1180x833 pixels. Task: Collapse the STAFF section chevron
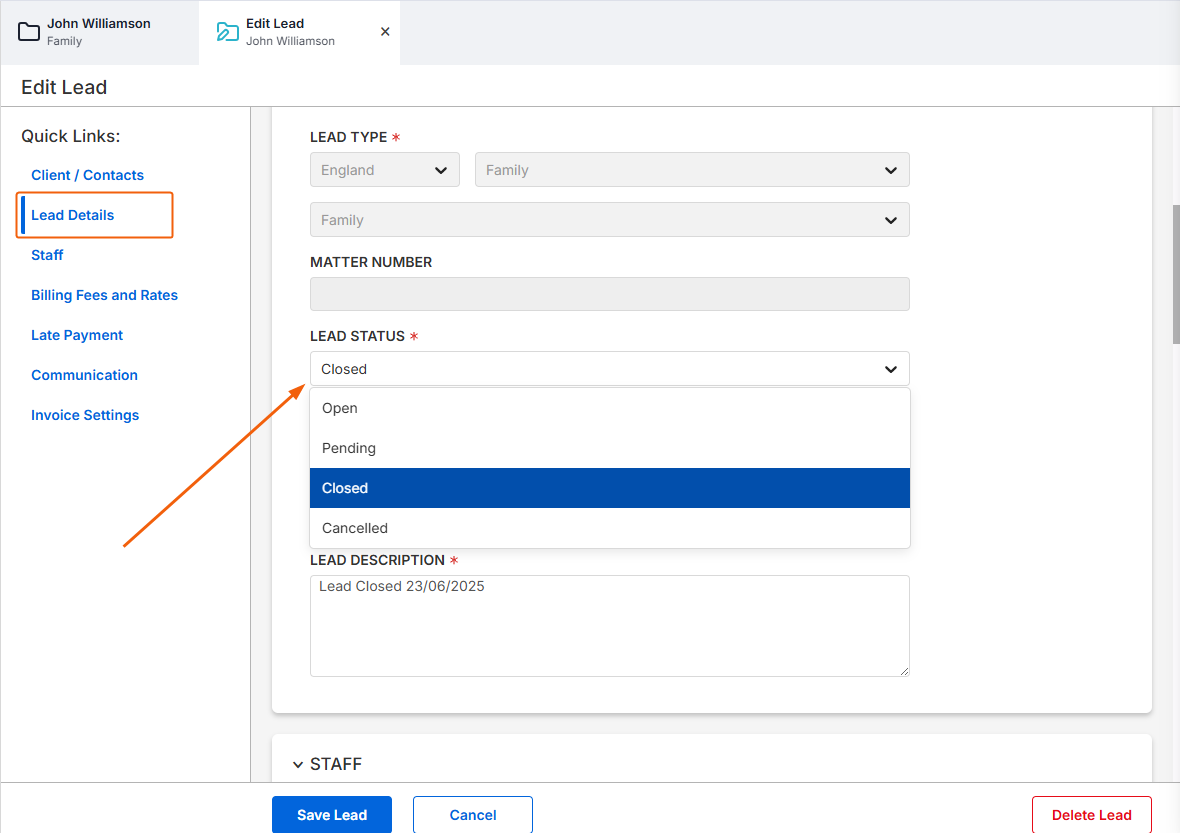[x=298, y=765]
